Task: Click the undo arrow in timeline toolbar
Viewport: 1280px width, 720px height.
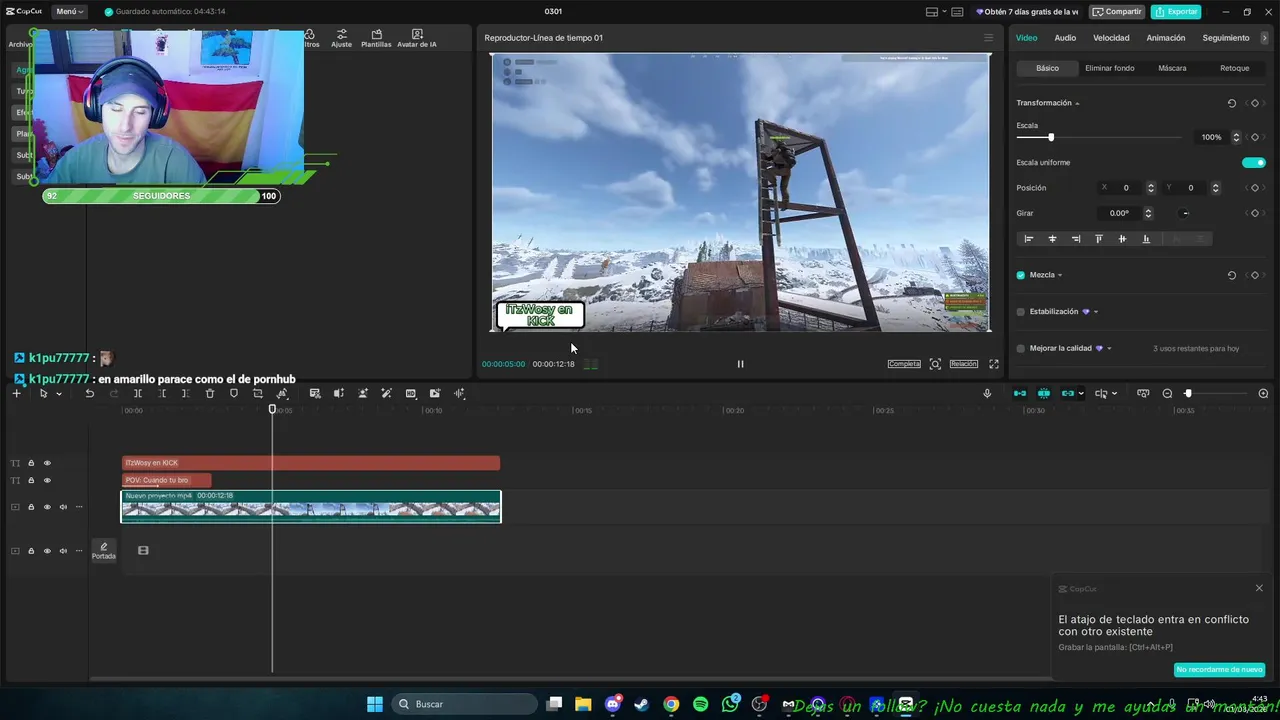Action: (90, 394)
